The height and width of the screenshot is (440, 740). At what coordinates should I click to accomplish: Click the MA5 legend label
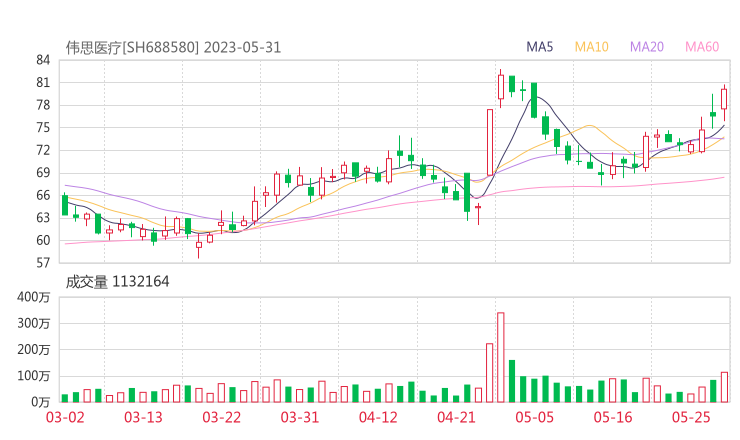[539, 47]
